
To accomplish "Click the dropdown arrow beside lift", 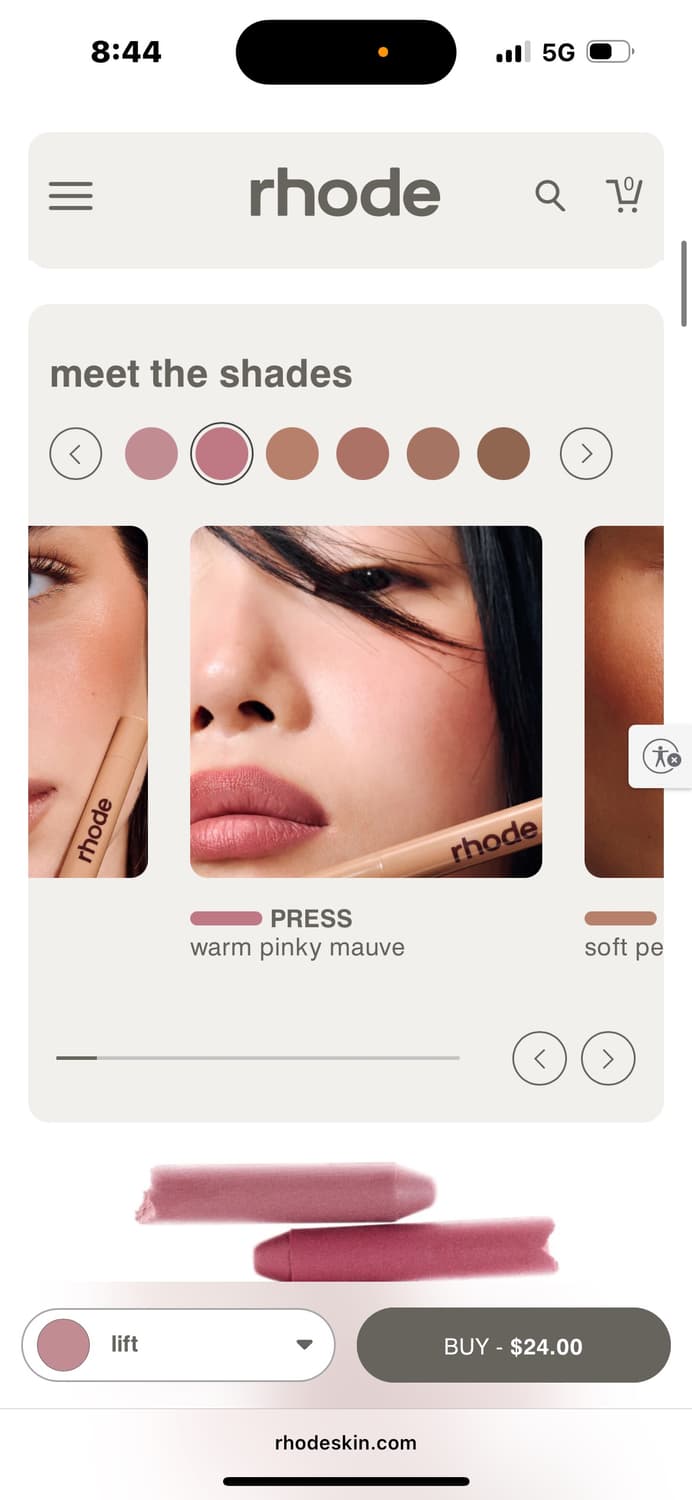I will 305,1345.
